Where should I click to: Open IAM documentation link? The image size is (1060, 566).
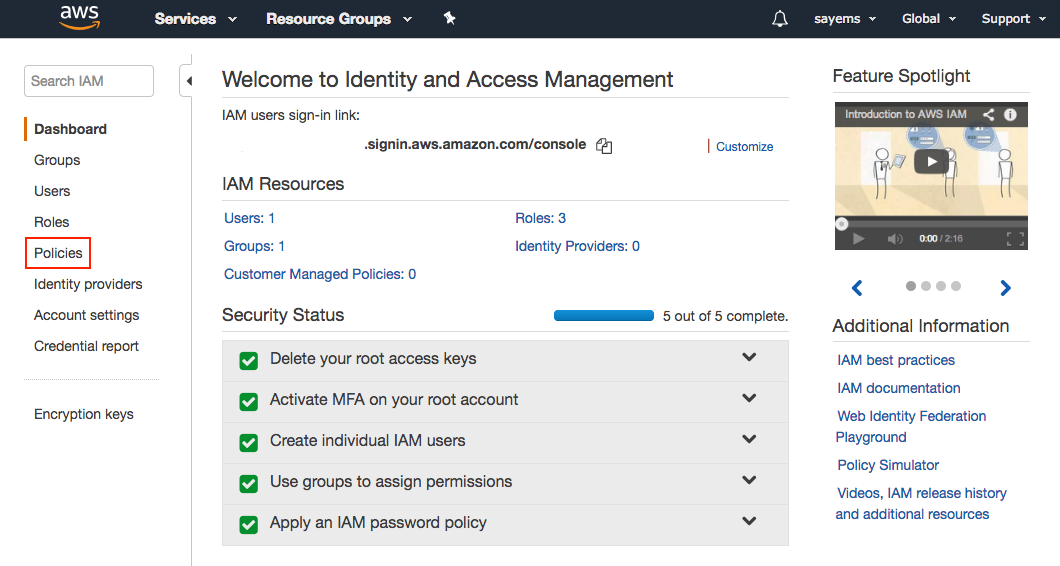click(x=898, y=388)
